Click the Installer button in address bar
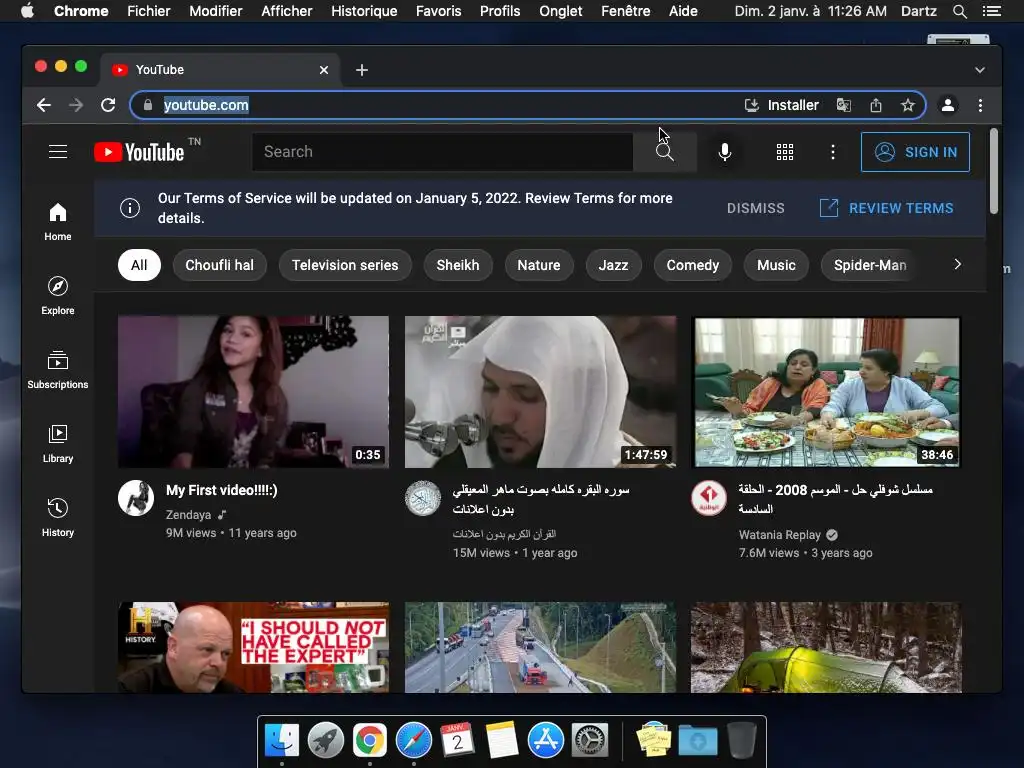 pyautogui.click(x=782, y=105)
